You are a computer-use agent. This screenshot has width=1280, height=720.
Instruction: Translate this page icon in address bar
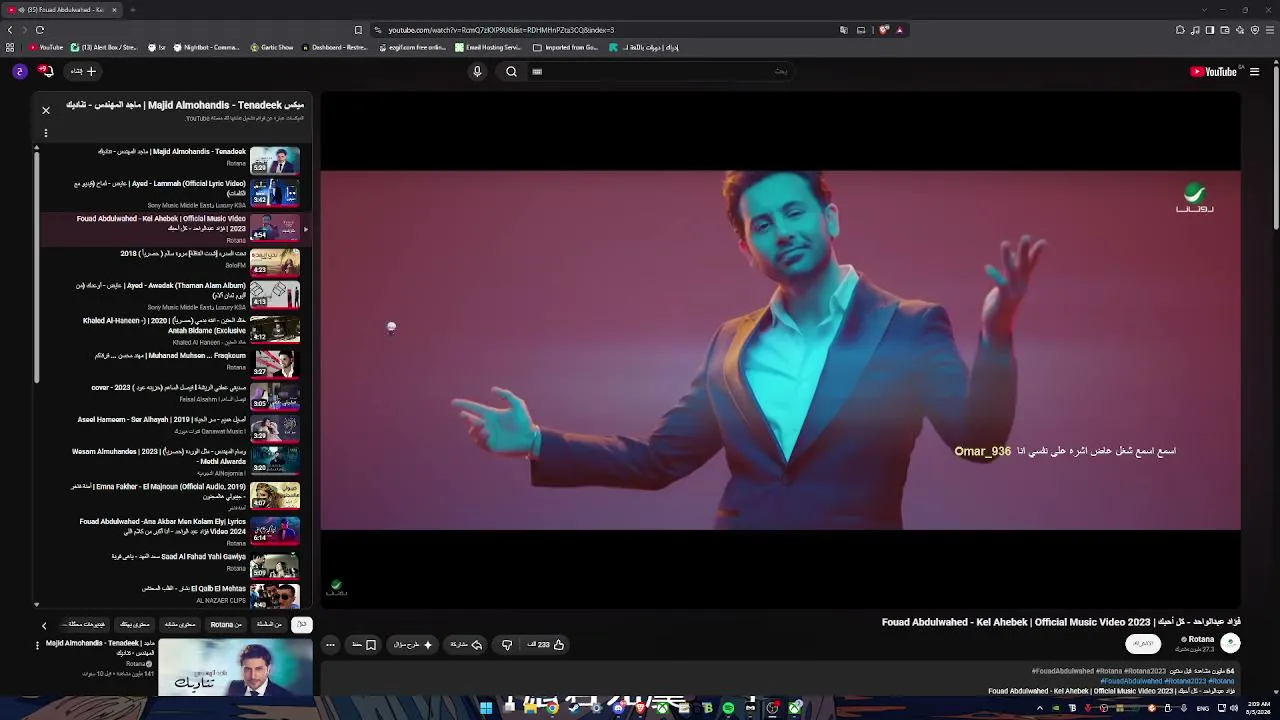click(x=844, y=30)
